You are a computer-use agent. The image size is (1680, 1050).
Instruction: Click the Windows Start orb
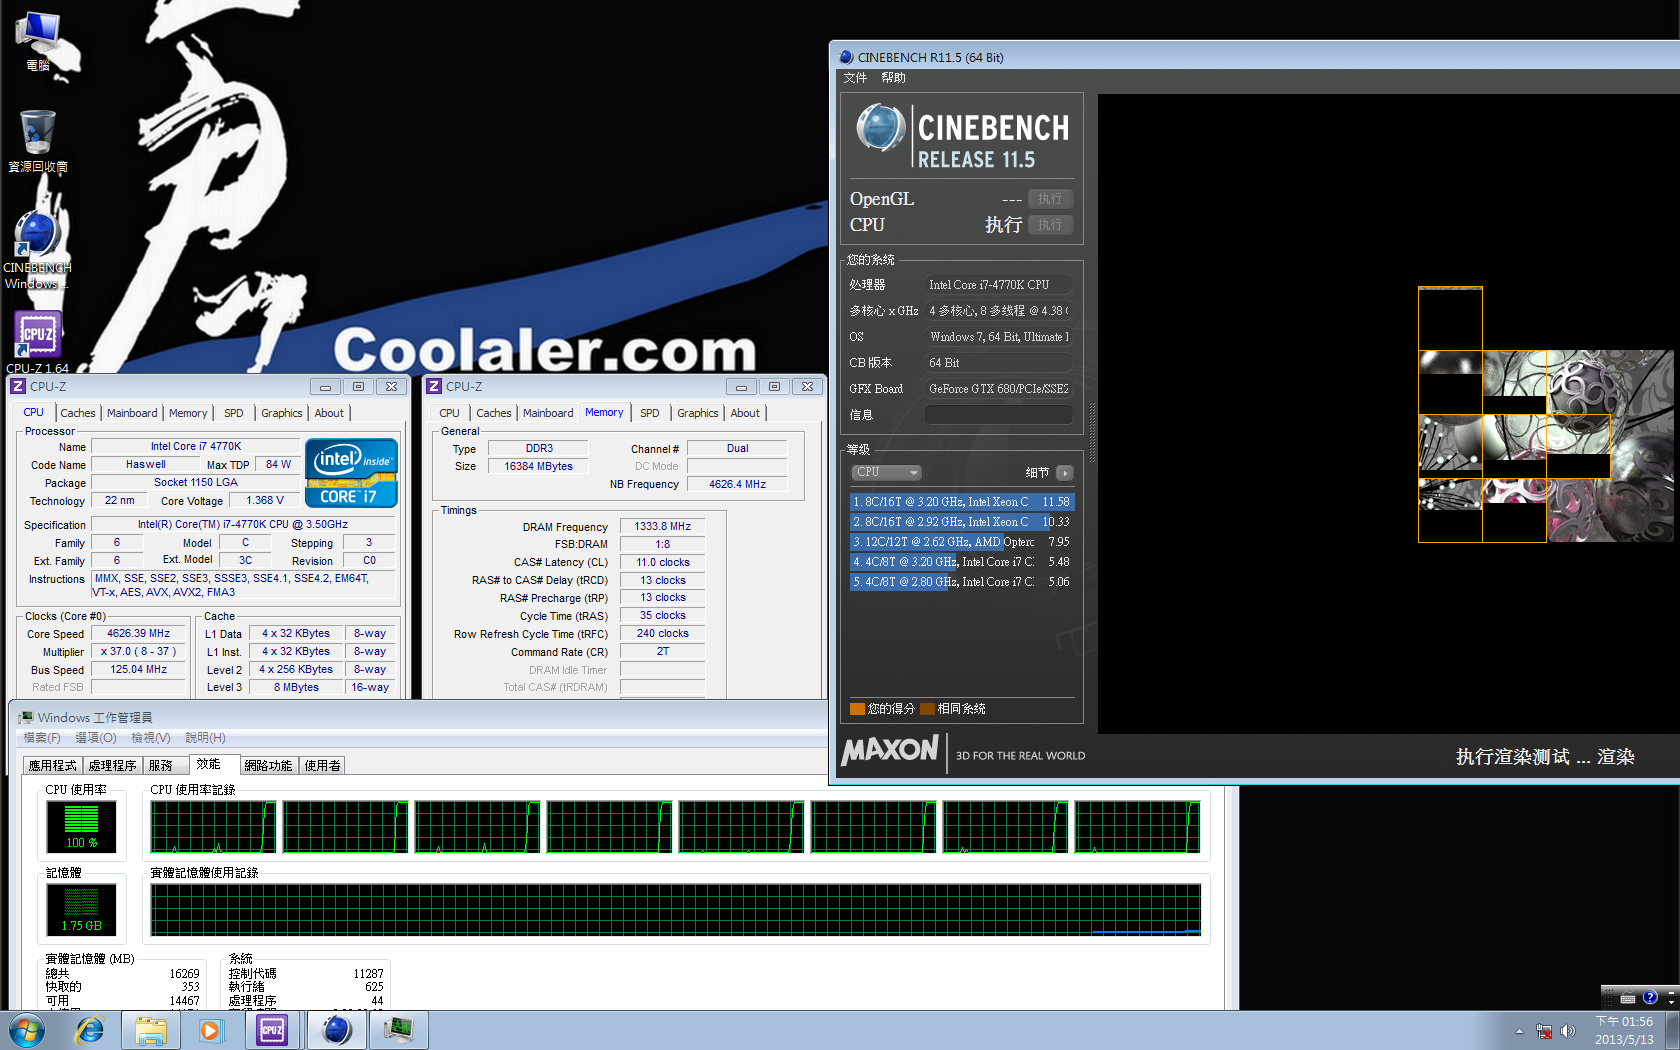(26, 1030)
